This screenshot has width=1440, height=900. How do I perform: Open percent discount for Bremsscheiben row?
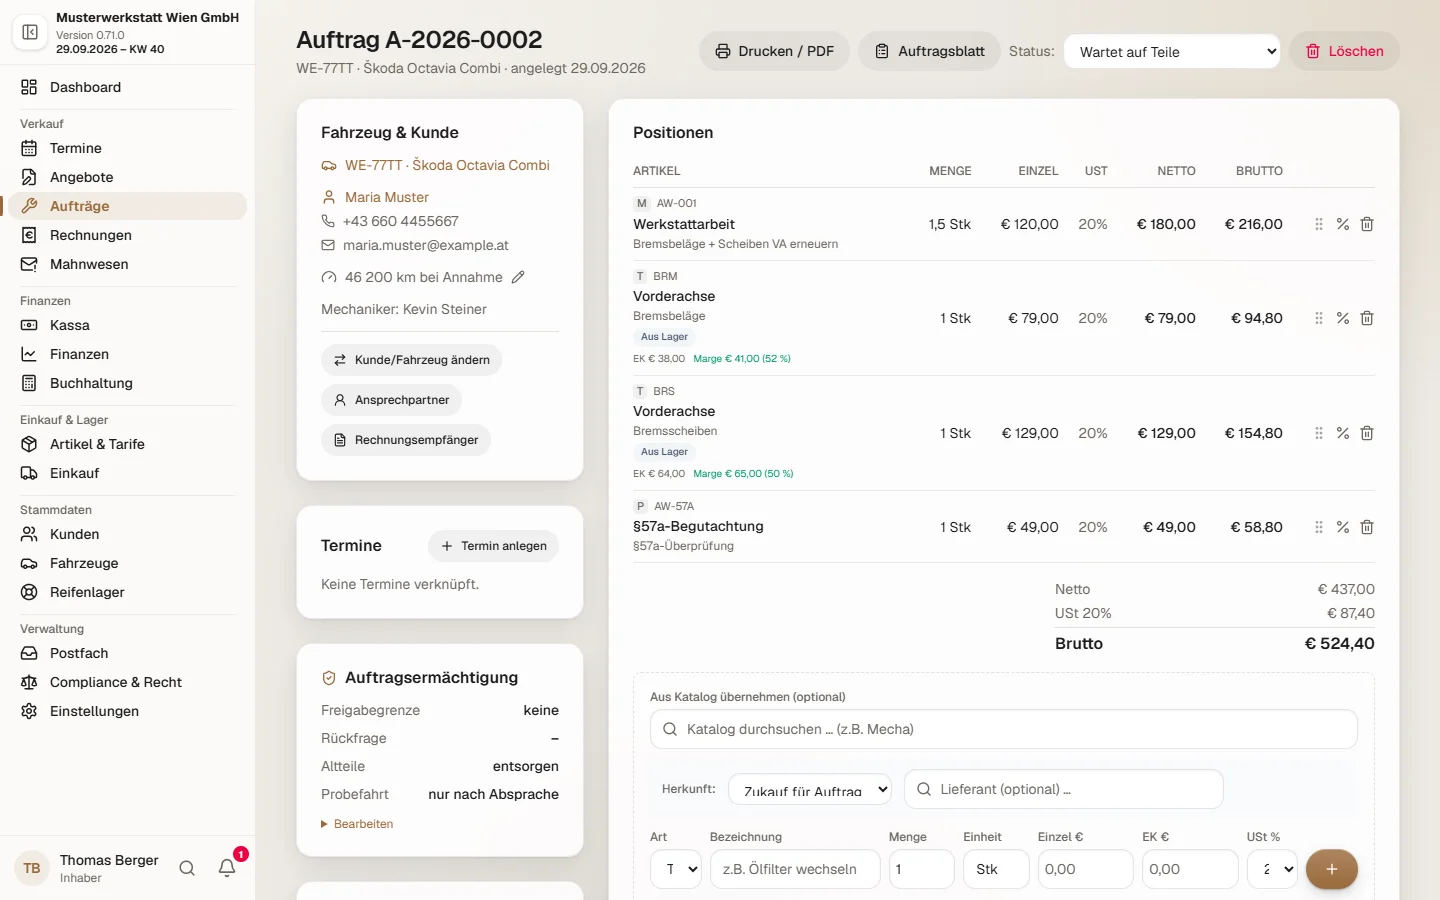tap(1343, 433)
